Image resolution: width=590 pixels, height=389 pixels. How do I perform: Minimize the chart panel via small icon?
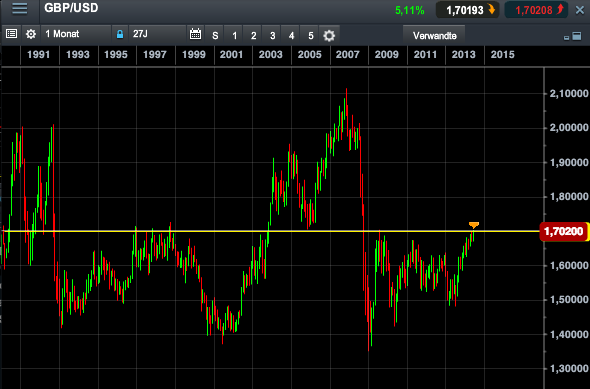[566, 38]
